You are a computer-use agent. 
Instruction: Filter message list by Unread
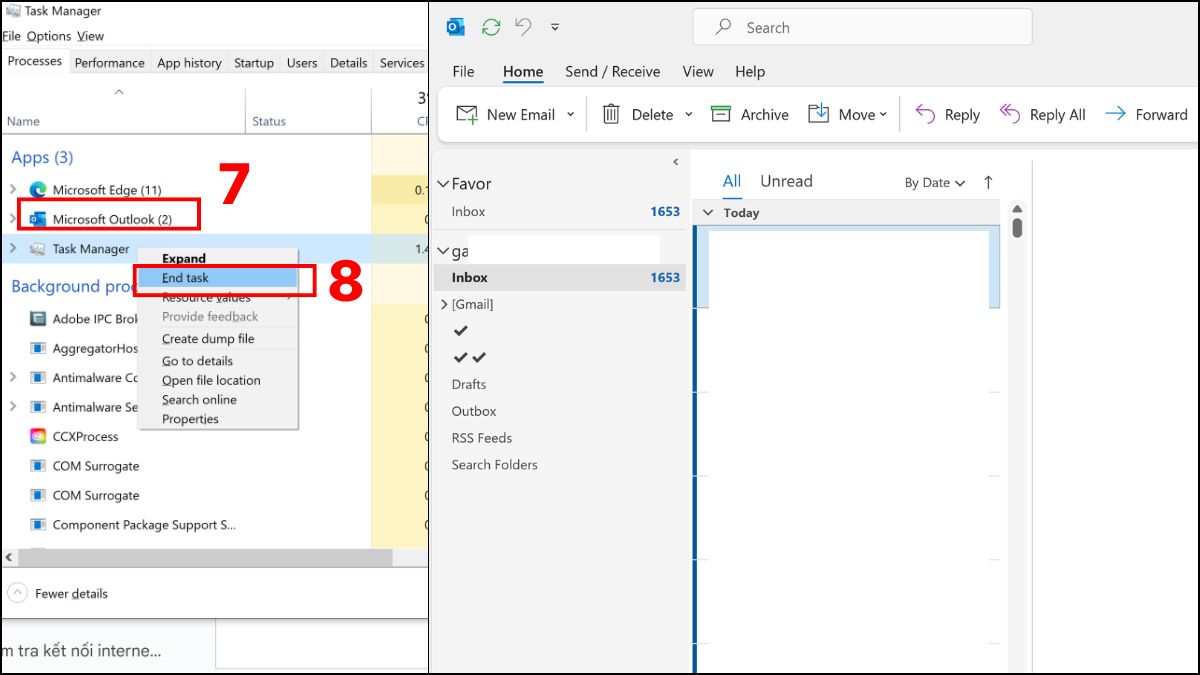[786, 181]
